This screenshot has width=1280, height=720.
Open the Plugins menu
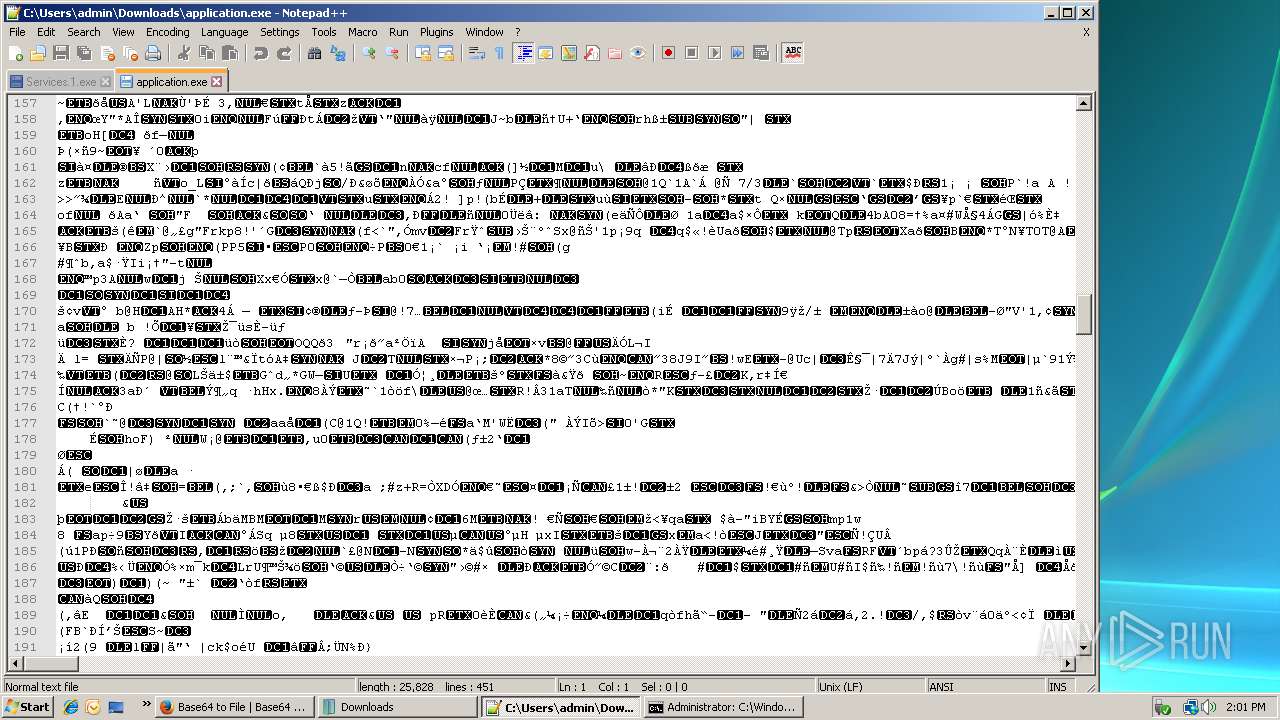coord(437,32)
